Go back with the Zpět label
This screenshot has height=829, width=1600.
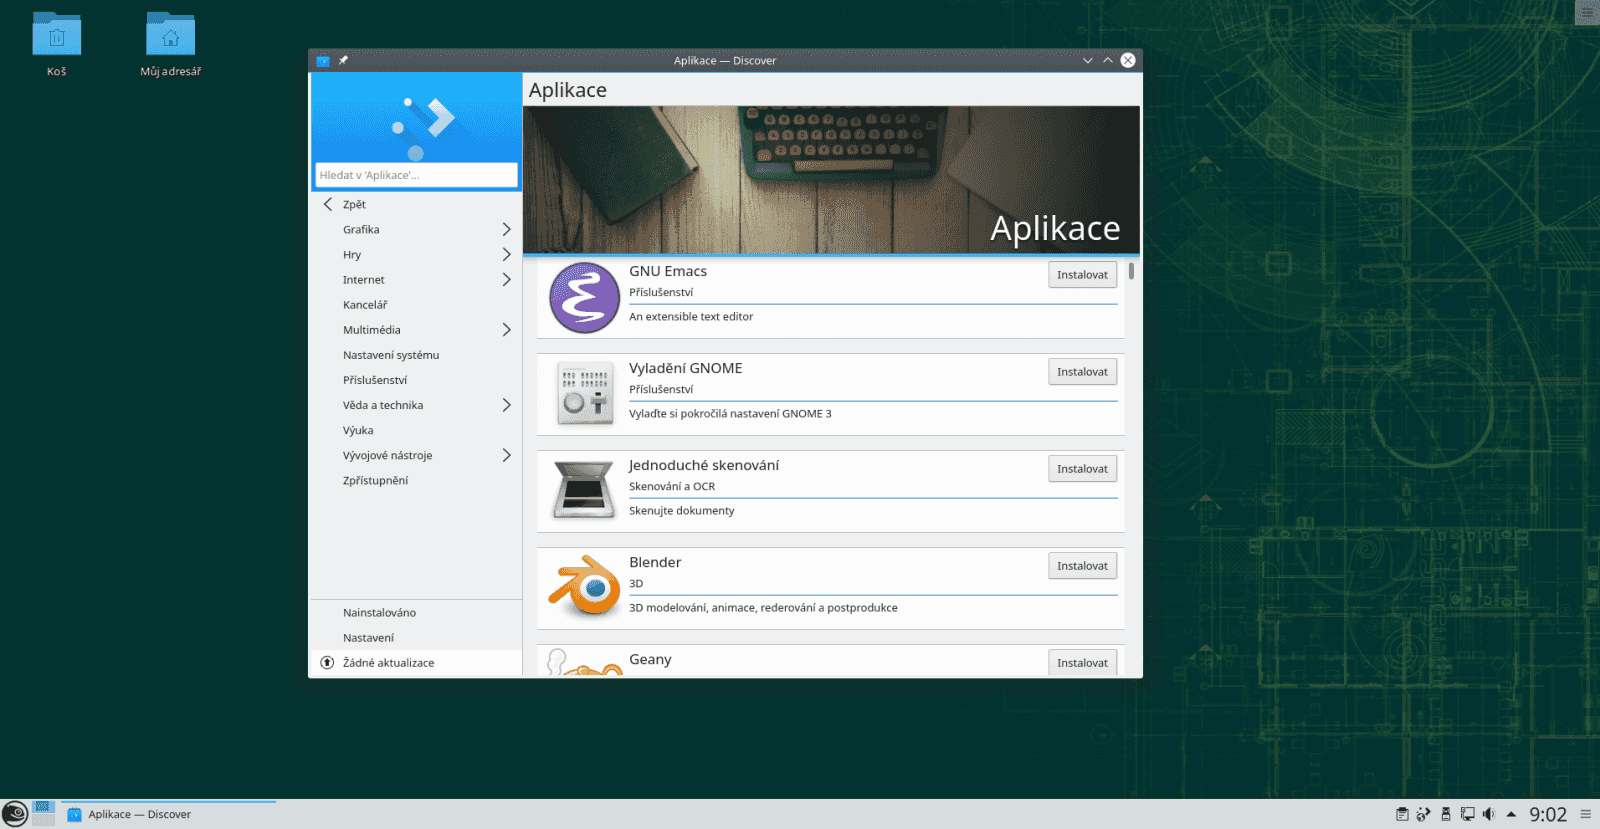coord(354,204)
